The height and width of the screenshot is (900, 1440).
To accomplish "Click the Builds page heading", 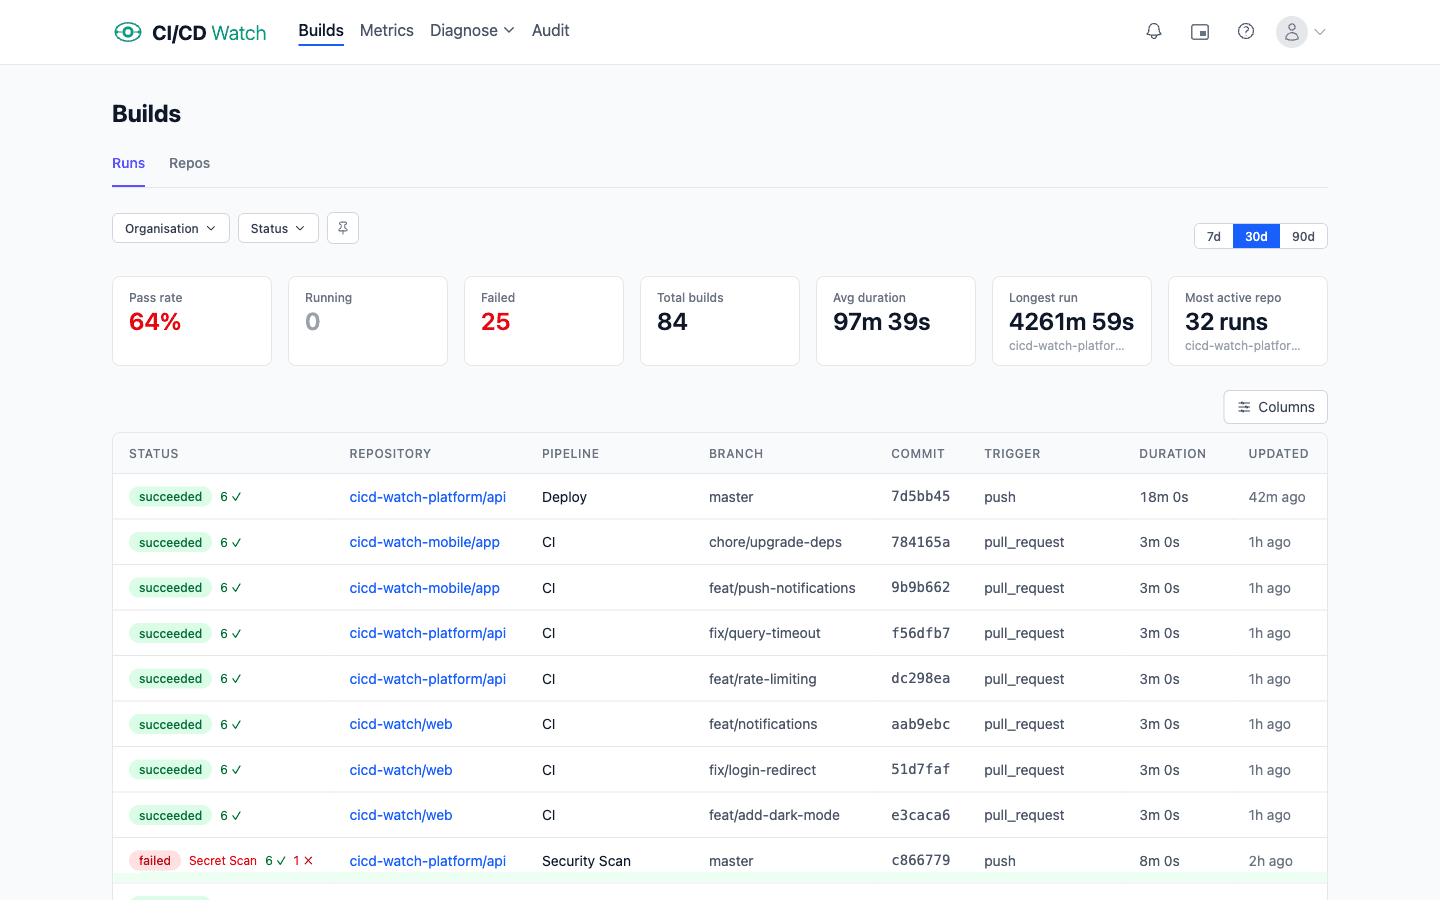I will [x=146, y=114].
